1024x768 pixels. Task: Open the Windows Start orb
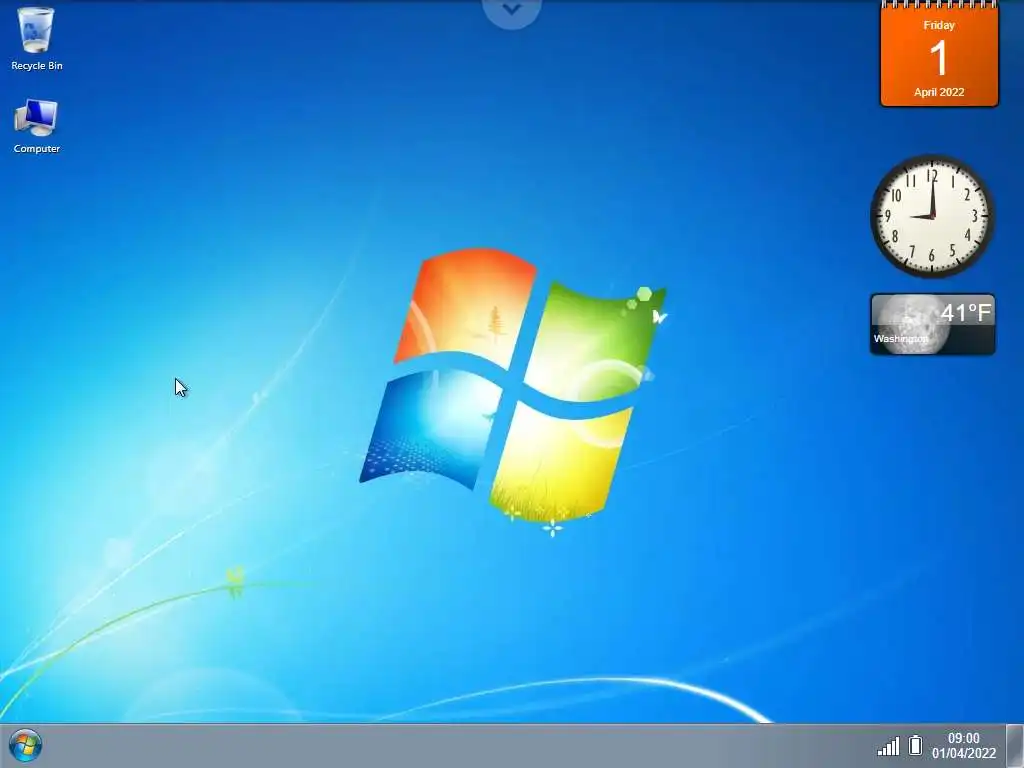click(25, 746)
